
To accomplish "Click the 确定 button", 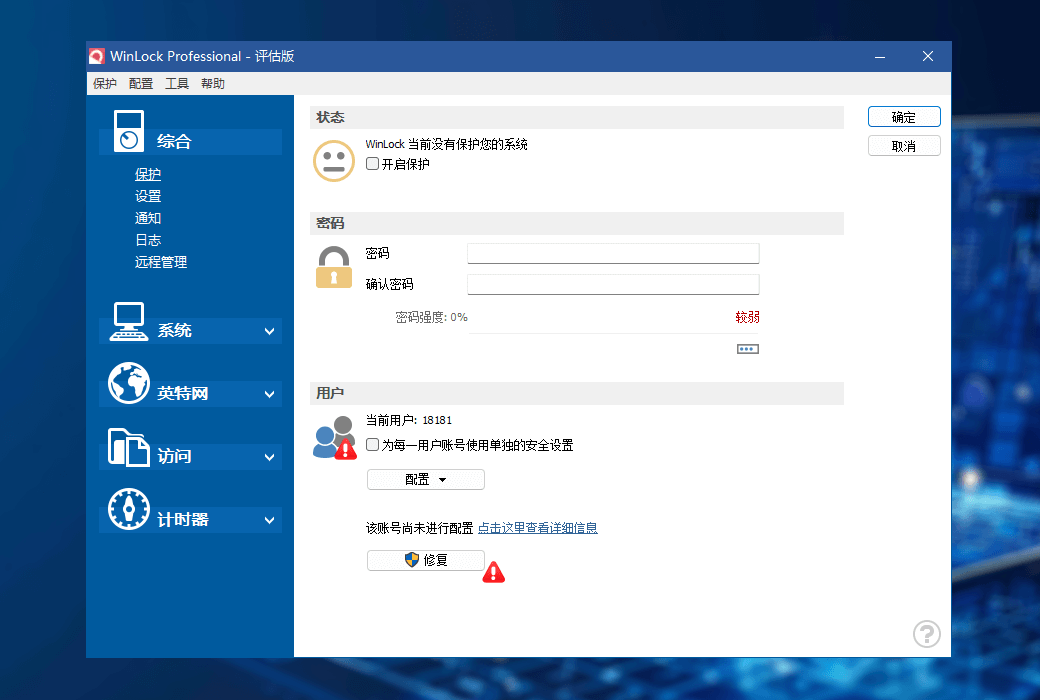I will [904, 117].
